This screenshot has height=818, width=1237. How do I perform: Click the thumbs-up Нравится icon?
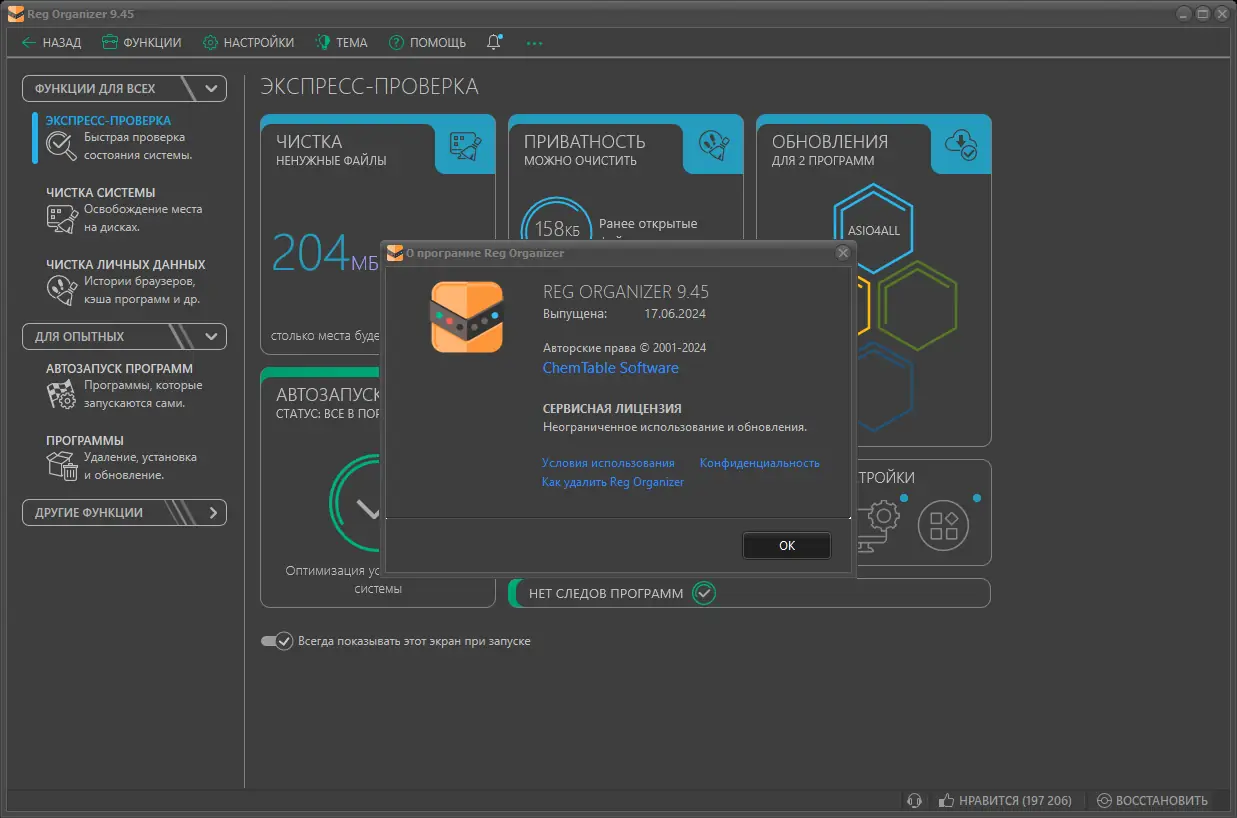click(946, 800)
